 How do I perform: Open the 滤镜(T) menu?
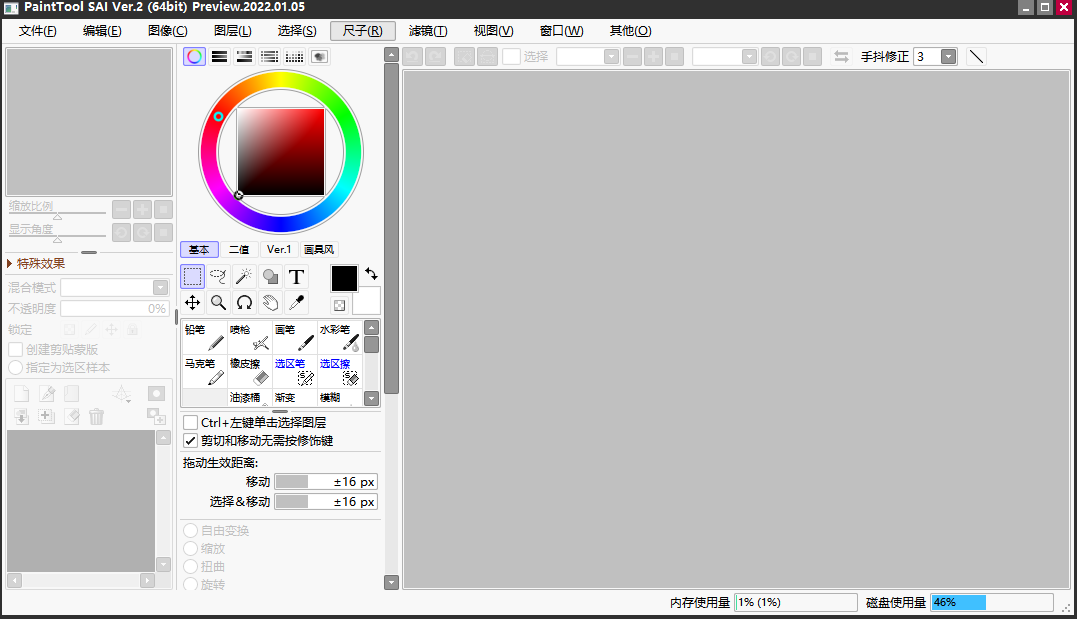click(427, 31)
